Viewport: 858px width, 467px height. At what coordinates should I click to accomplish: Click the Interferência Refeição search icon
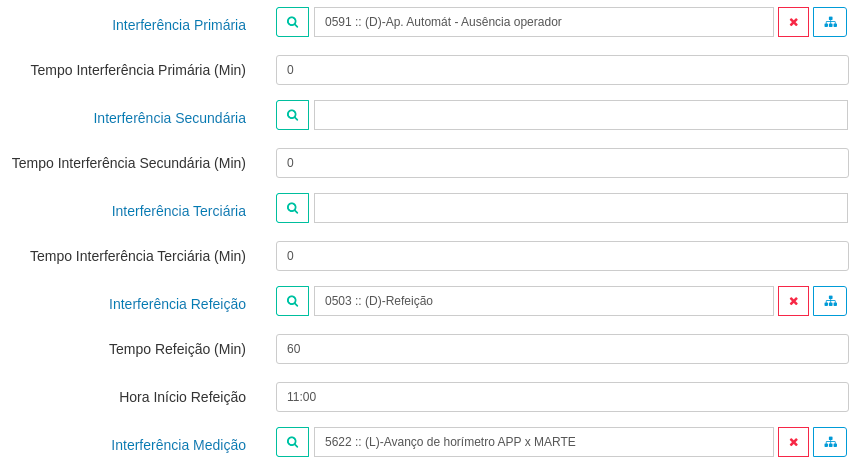coord(292,301)
